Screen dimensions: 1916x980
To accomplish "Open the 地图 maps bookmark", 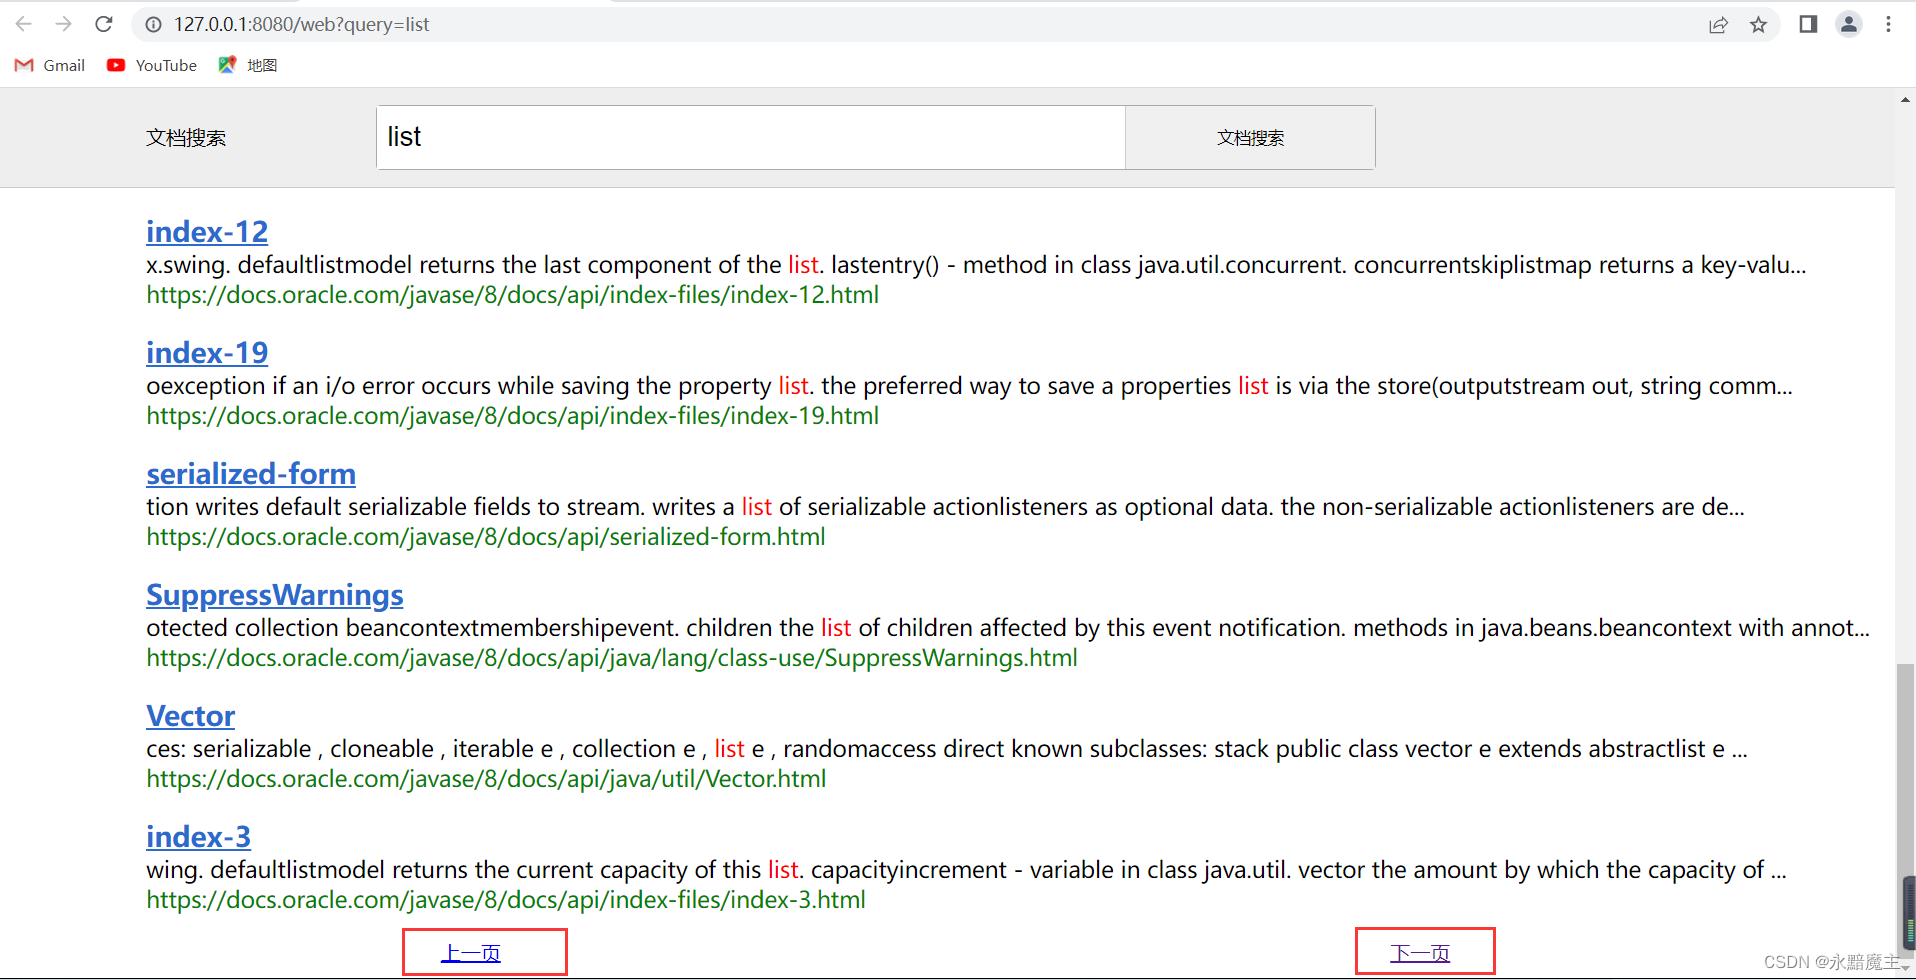I will tap(248, 65).
